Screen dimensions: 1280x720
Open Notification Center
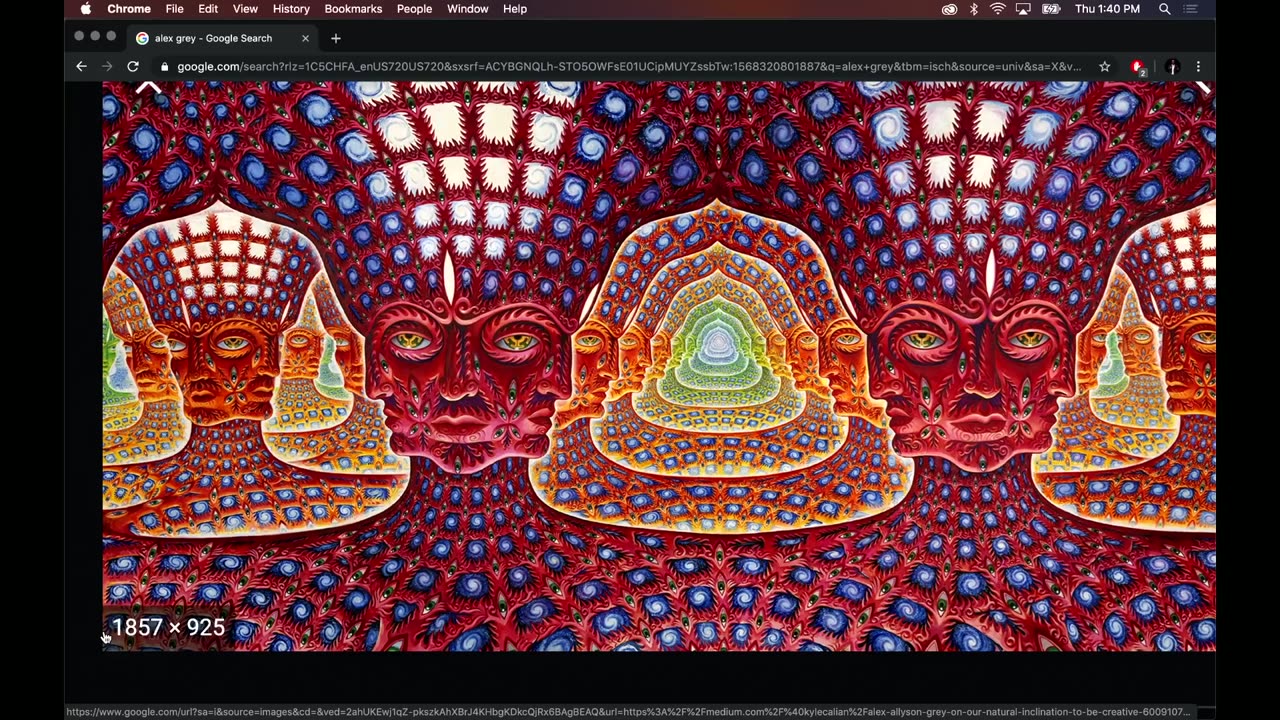[1190, 9]
